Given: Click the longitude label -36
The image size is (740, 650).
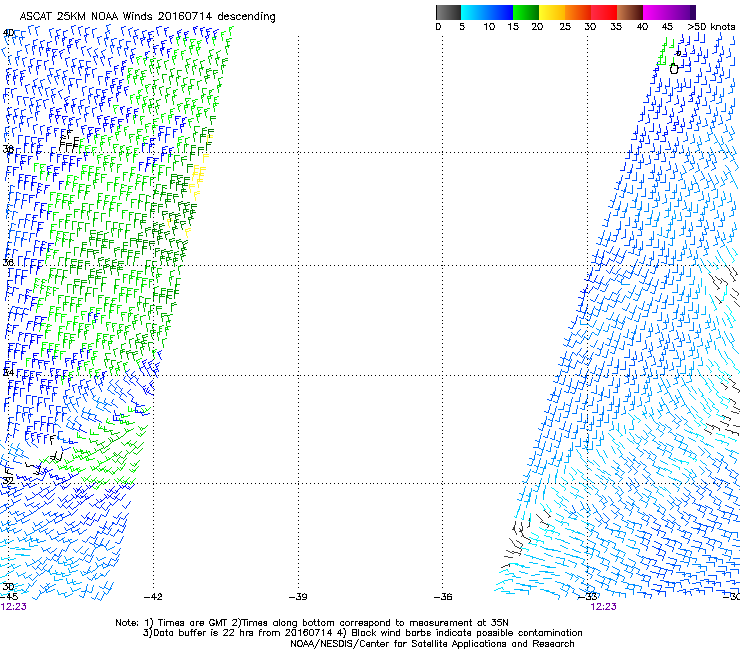Looking at the screenshot, I should [x=443, y=597].
